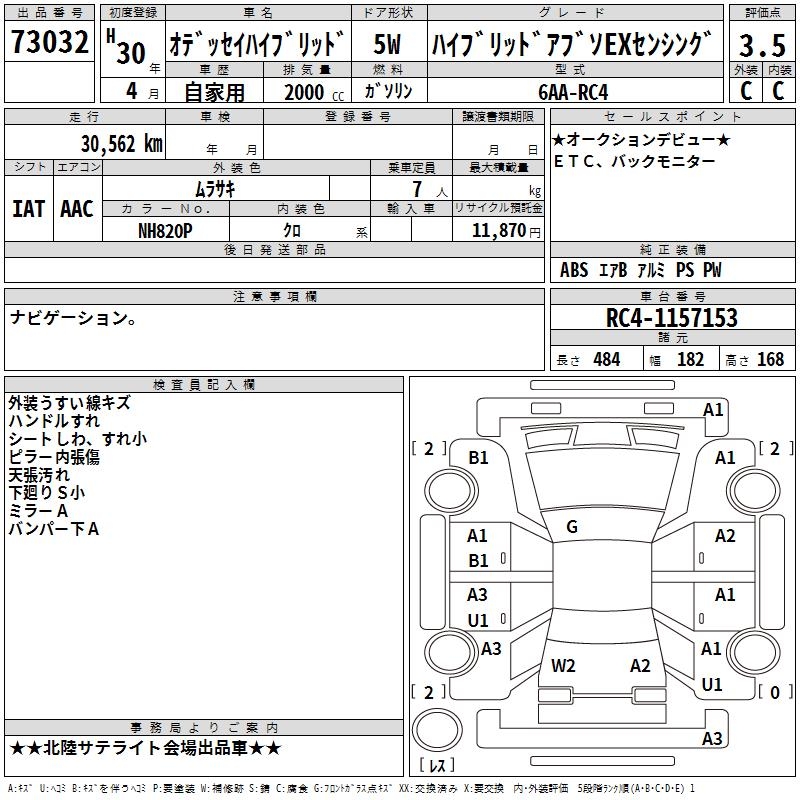800x800 pixels.
Task: Click the [レス] label below spare tire
Action: pos(437,765)
